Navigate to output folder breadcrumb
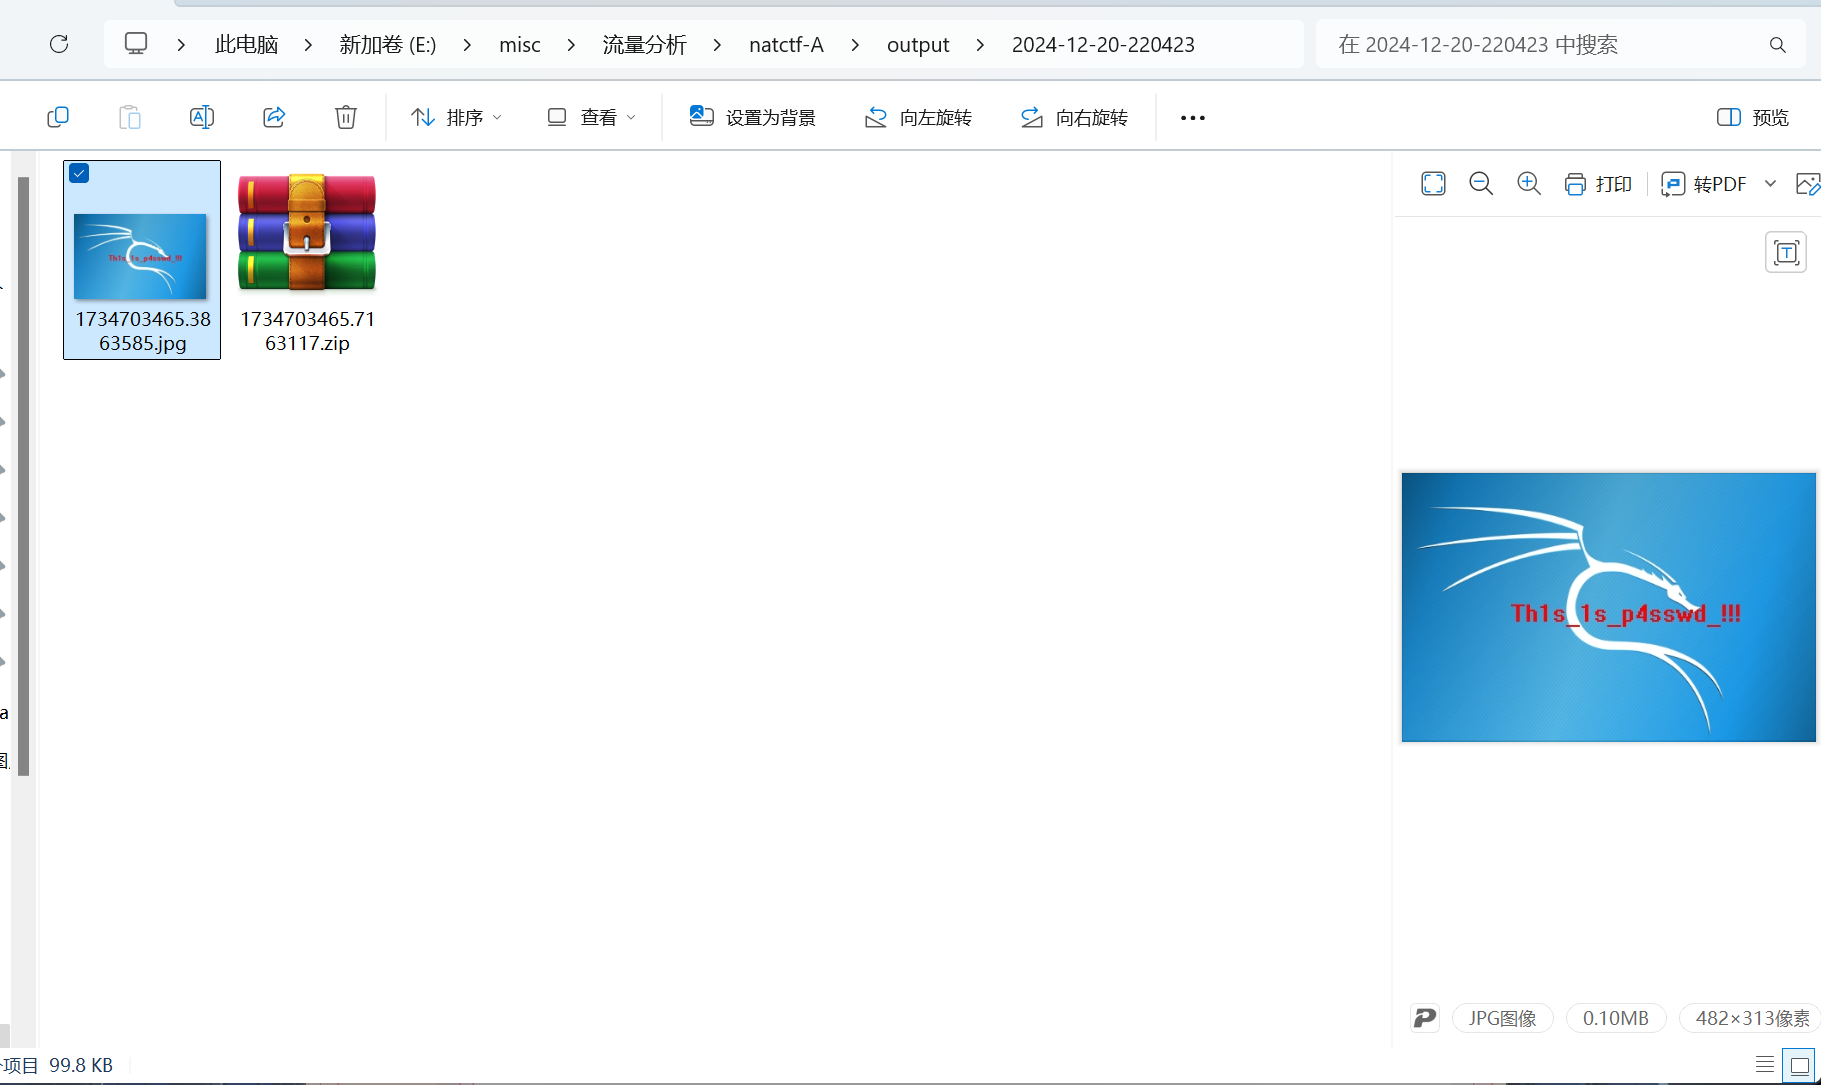 [918, 45]
